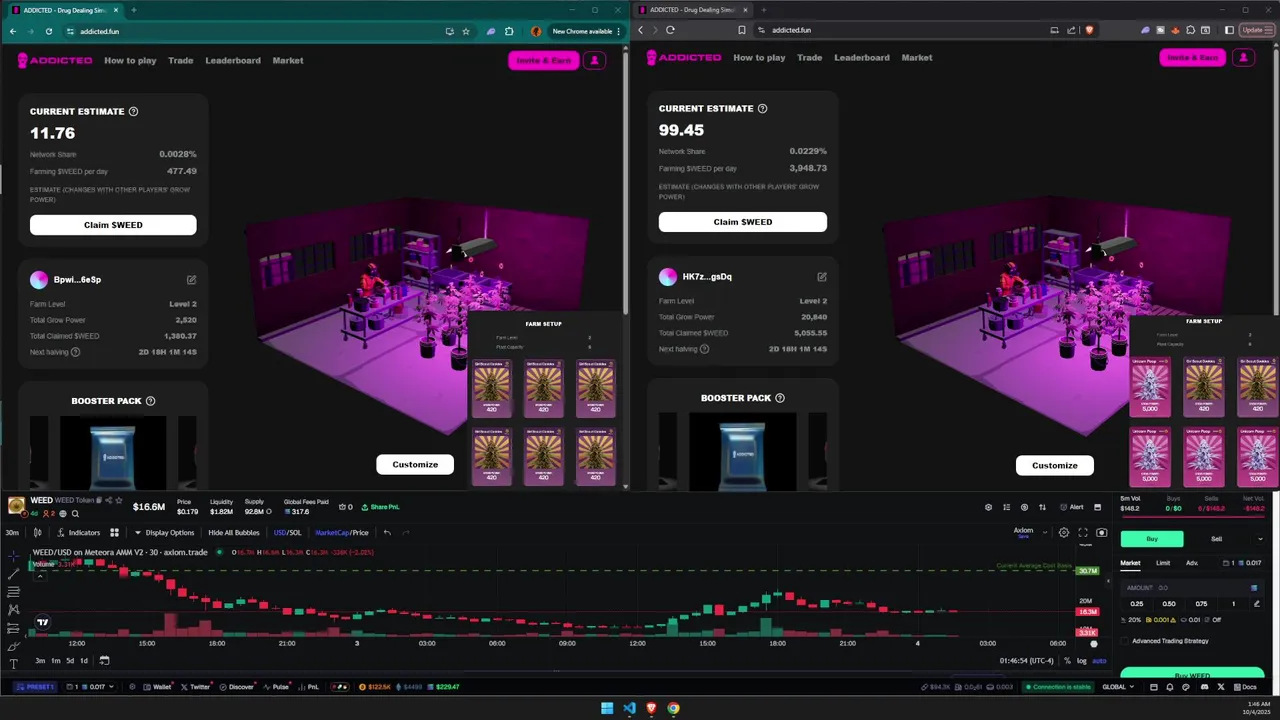Click Claim $WEED in right Brave window
1280x720 pixels.
pos(742,222)
